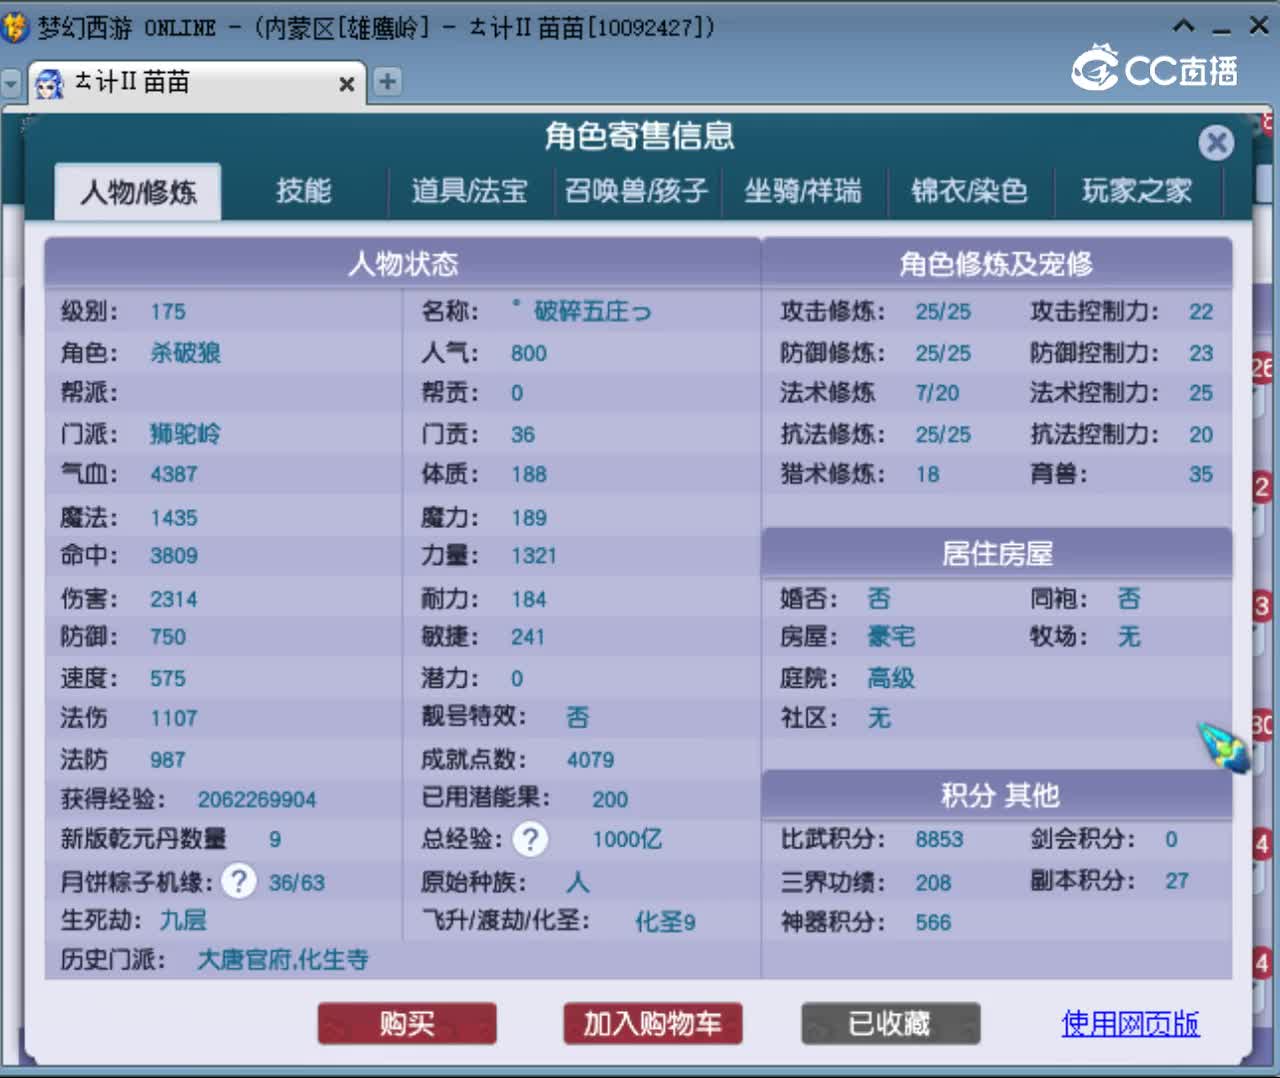Click the 庭院 value 高级

pyautogui.click(x=891, y=678)
